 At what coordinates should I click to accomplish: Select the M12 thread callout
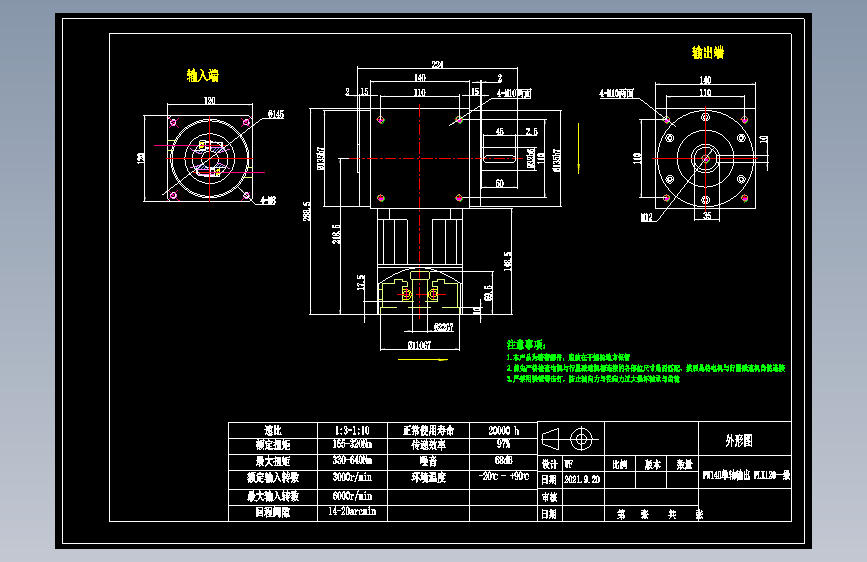pyautogui.click(x=646, y=217)
